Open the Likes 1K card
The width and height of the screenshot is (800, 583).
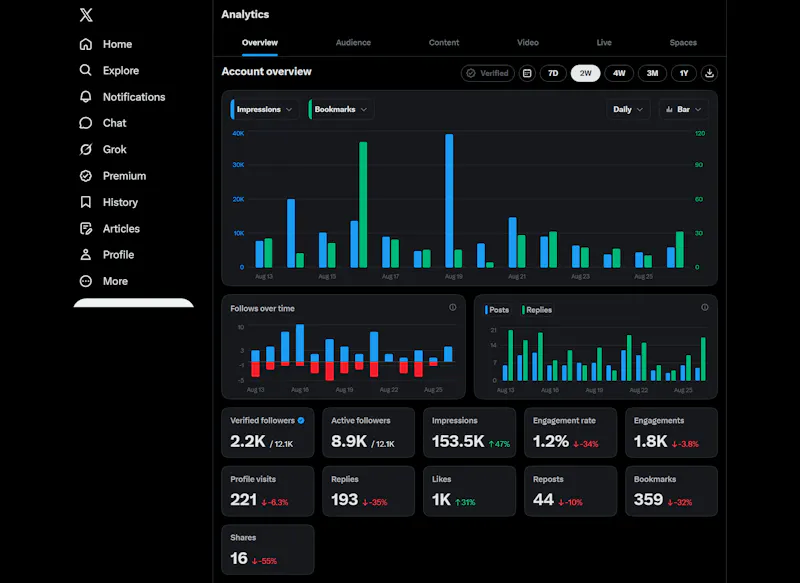click(x=469, y=491)
